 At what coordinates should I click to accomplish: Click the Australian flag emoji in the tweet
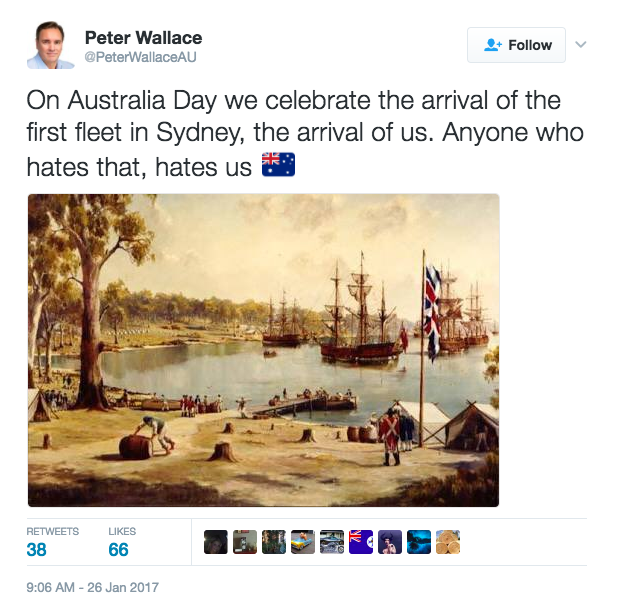[278, 164]
